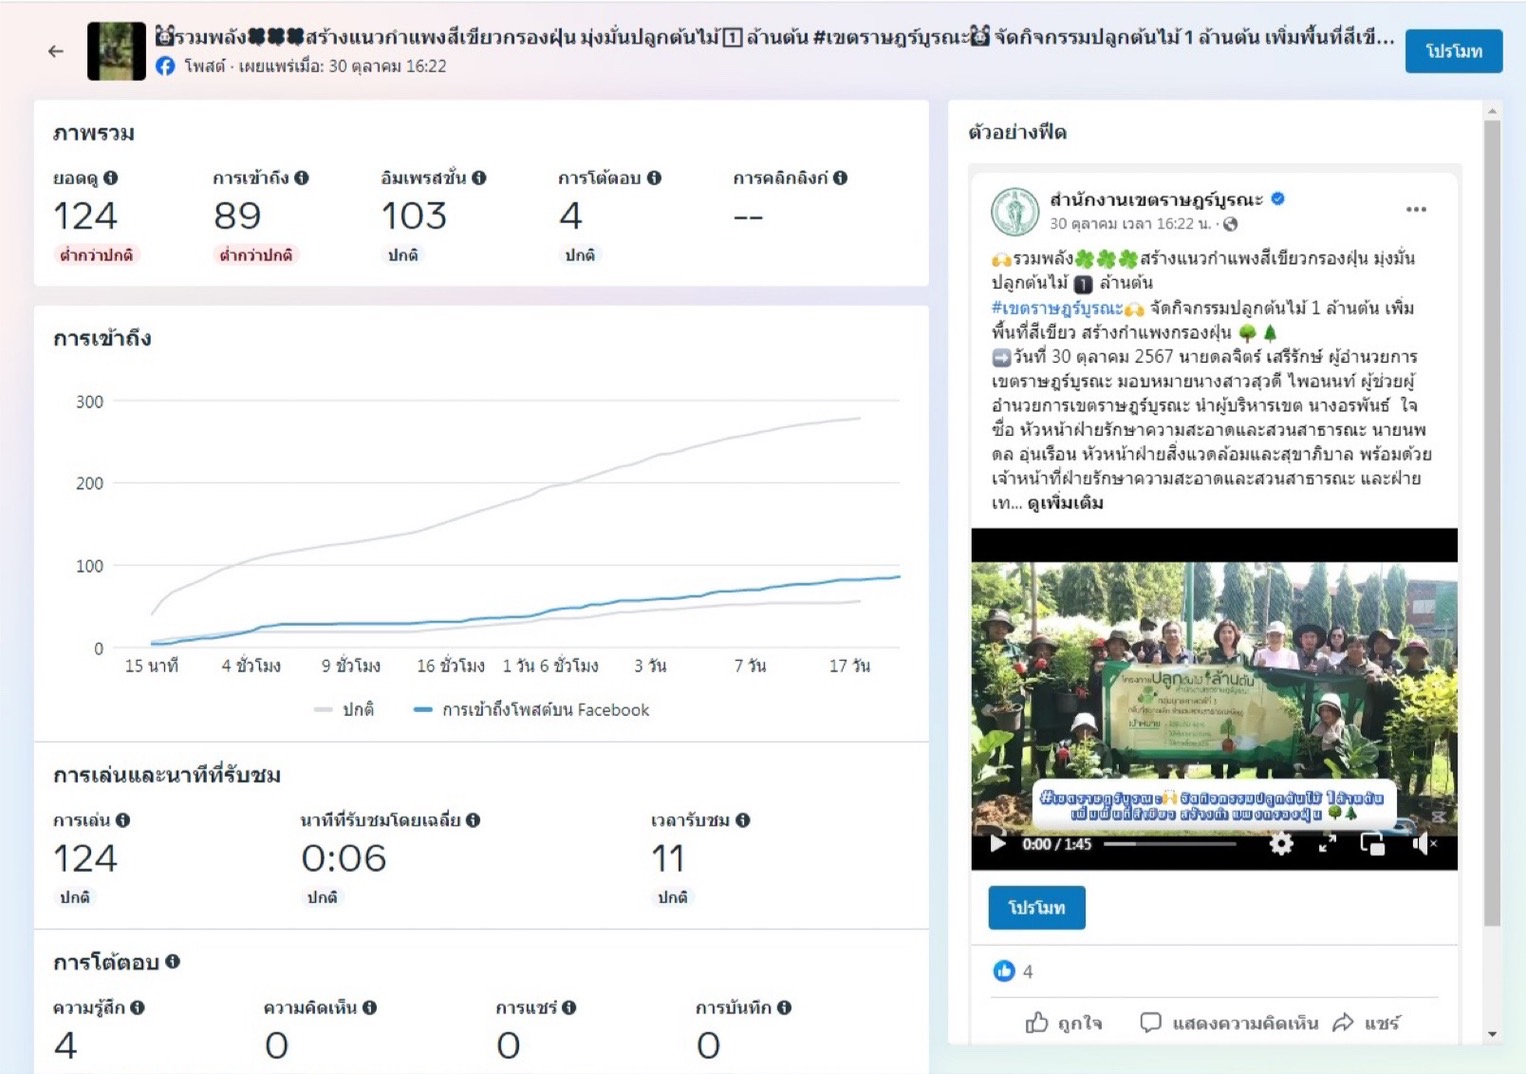Click the โปรโมท button below the video
1526x1074 pixels.
(x=1036, y=908)
